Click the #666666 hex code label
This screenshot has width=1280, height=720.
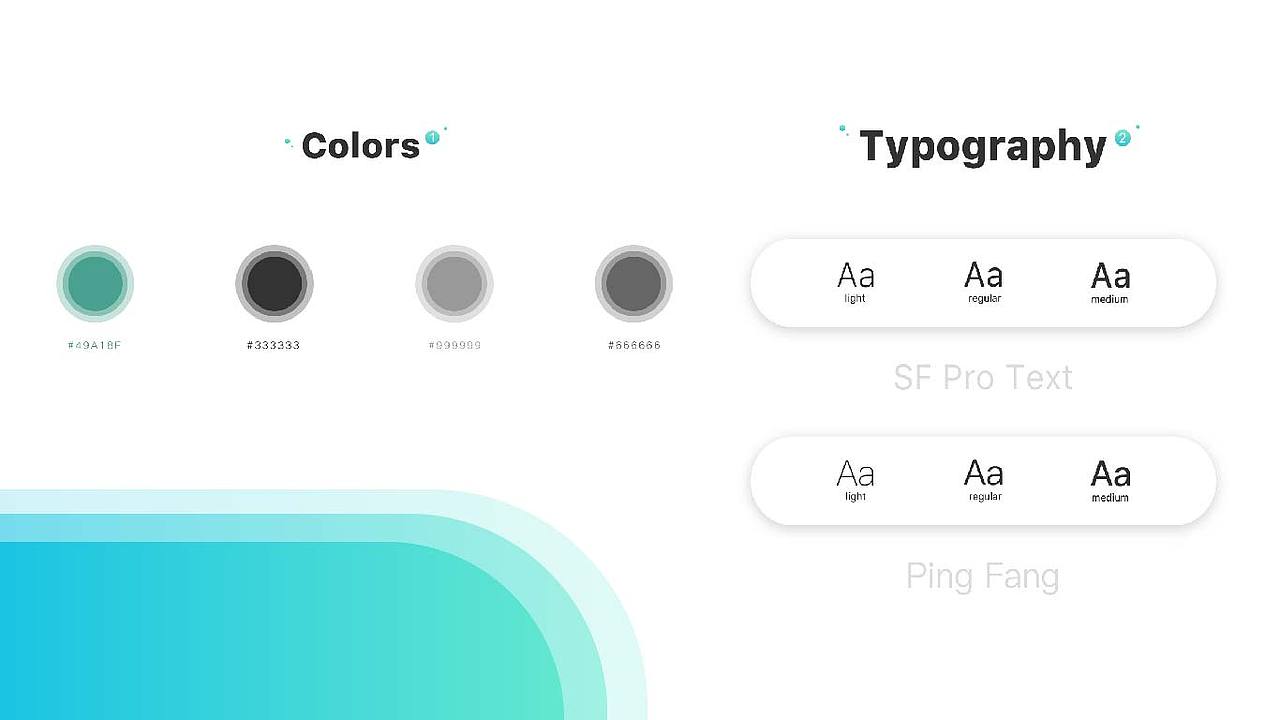click(634, 345)
